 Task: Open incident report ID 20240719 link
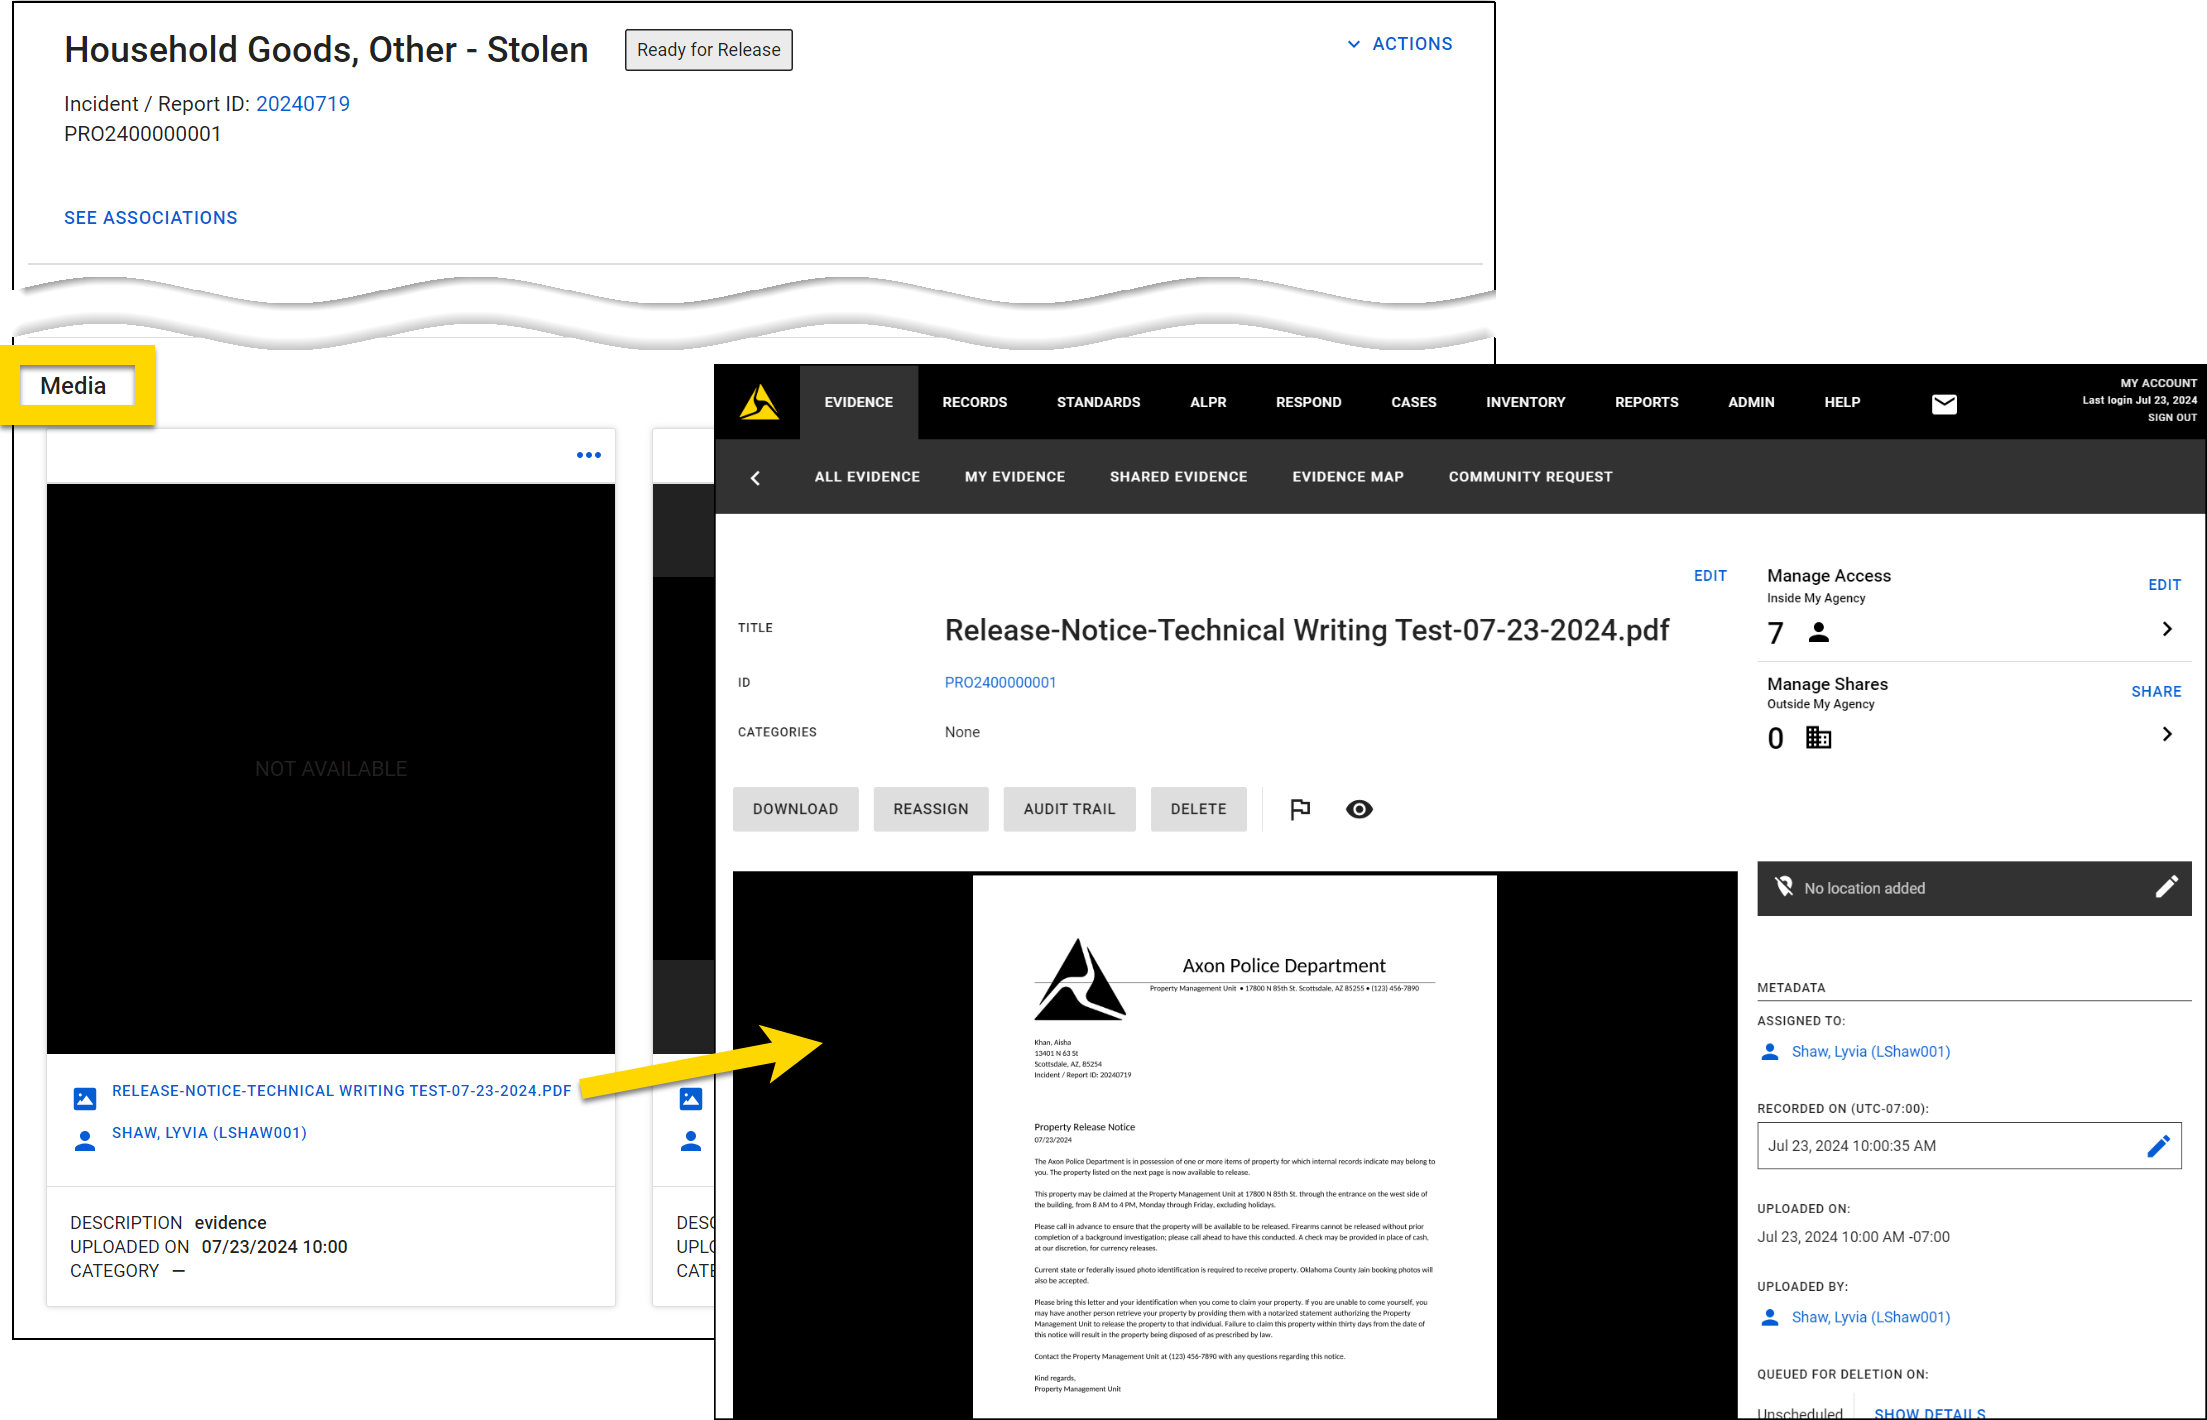[x=303, y=104]
